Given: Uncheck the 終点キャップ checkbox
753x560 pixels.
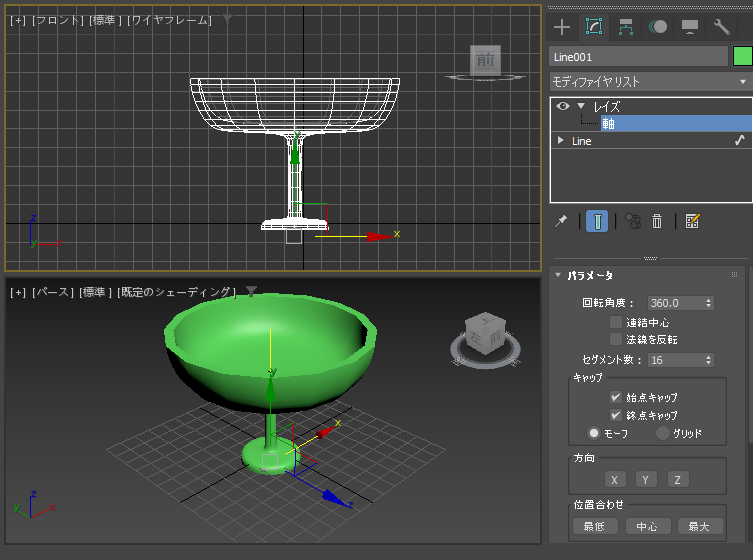Looking at the screenshot, I should pyautogui.click(x=616, y=415).
